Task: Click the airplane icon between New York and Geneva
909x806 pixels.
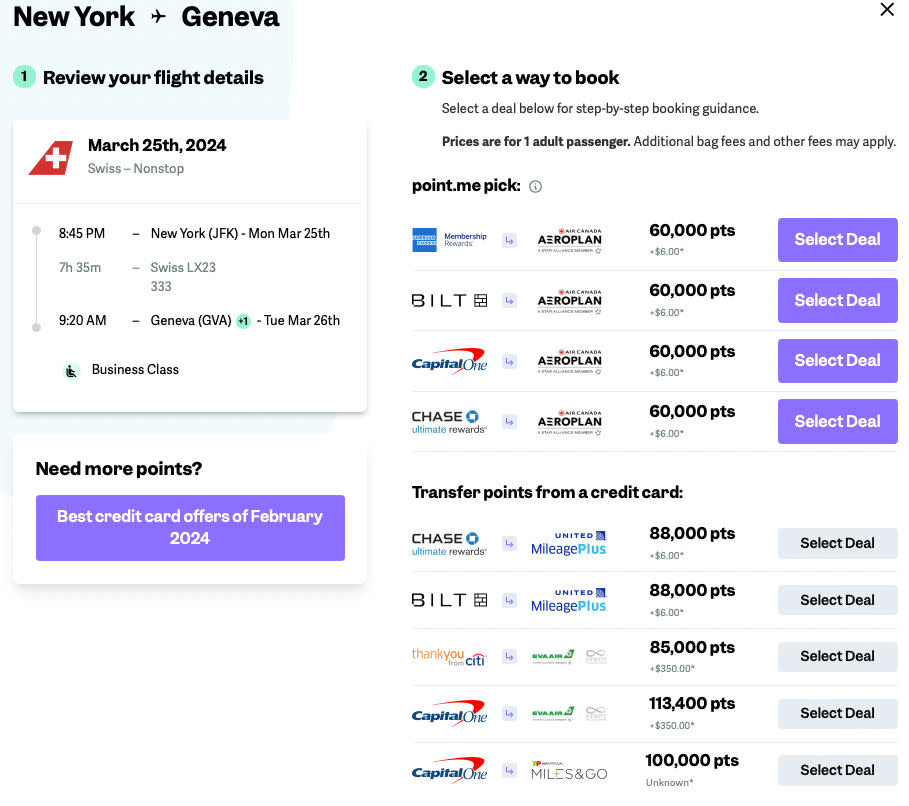Action: pos(158,17)
